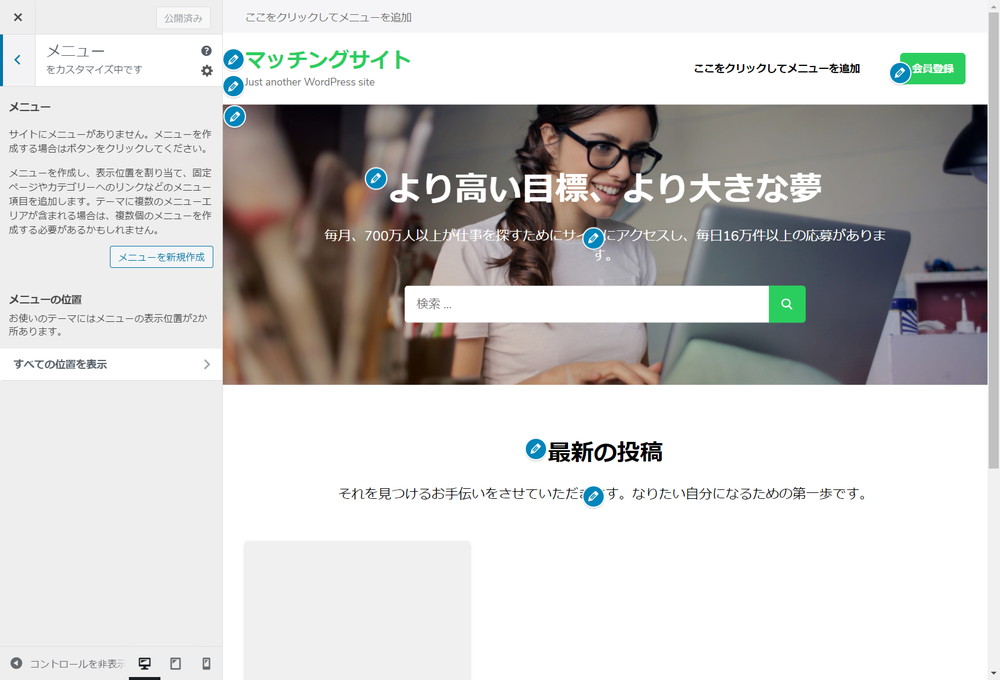This screenshot has width=1000, height=680.
Task: Click マッチングサイト site title
Action: tap(328, 59)
